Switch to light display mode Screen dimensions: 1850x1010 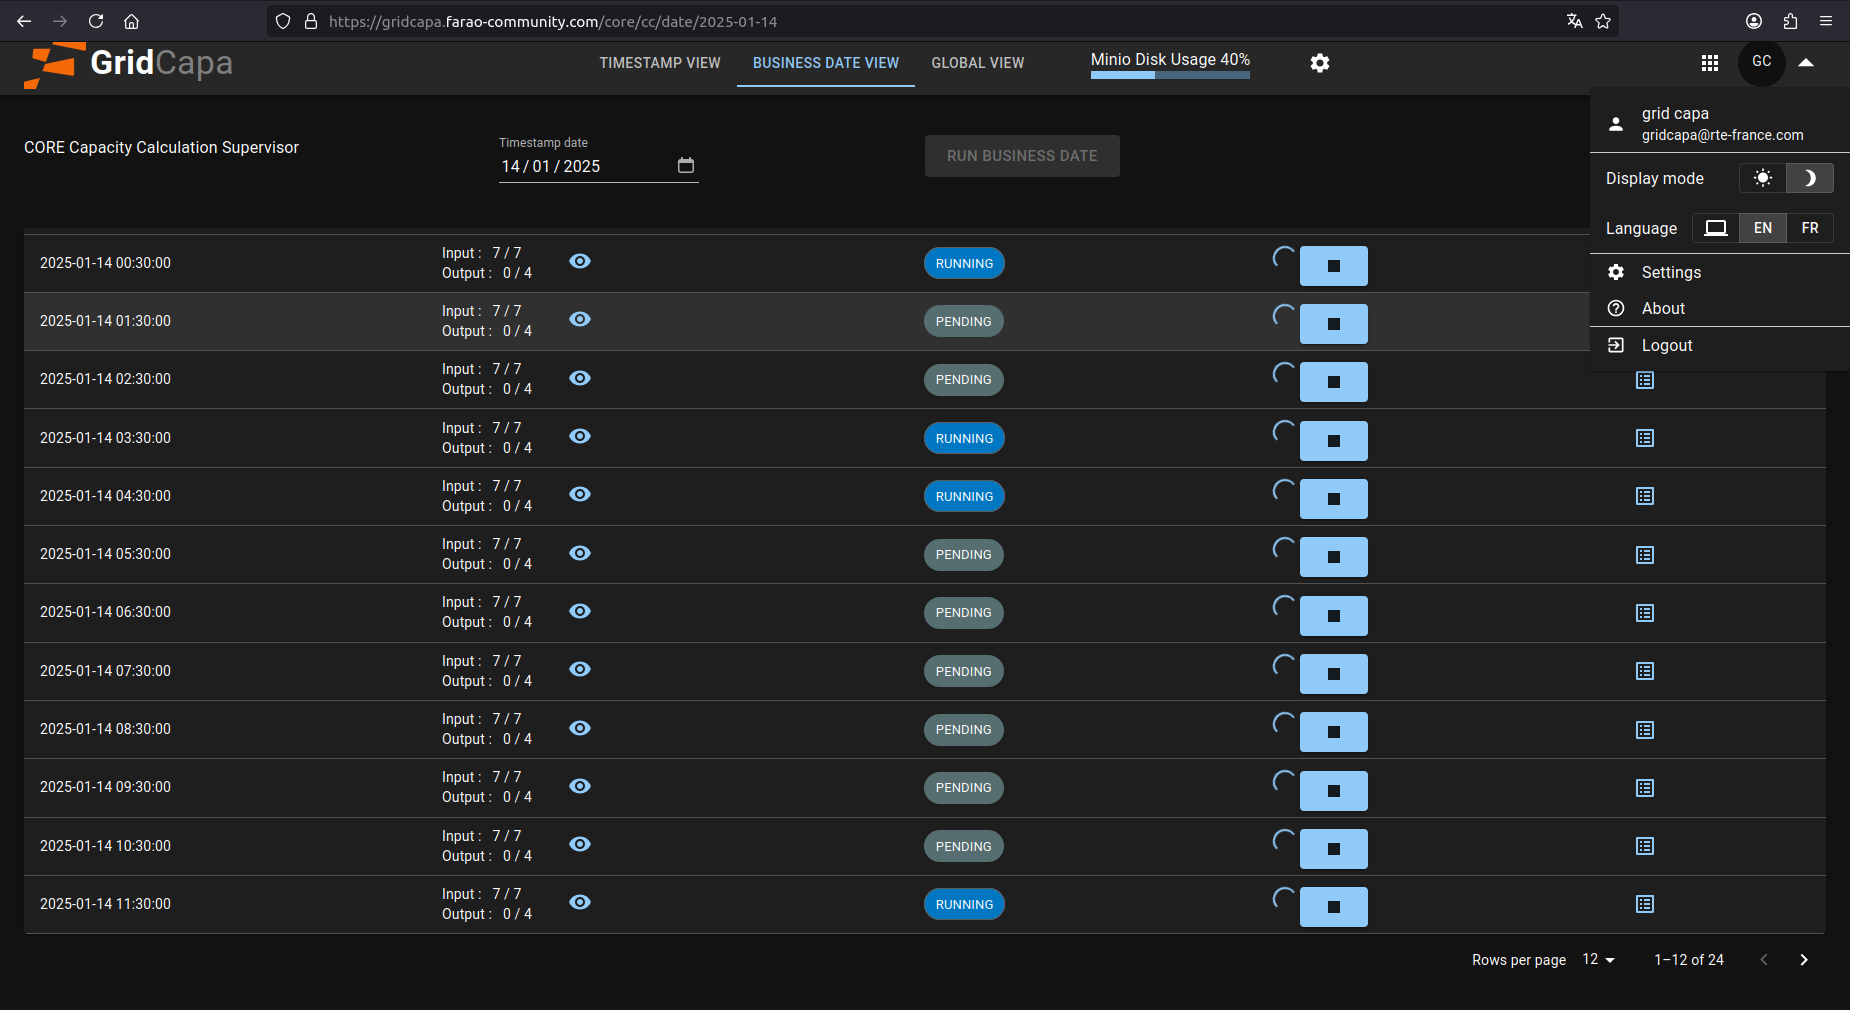coord(1762,178)
